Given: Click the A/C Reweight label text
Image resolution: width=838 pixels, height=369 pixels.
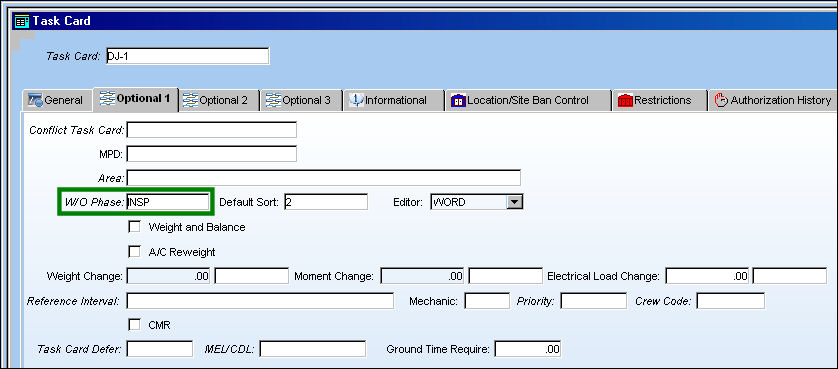Looking at the screenshot, I should [x=182, y=252].
